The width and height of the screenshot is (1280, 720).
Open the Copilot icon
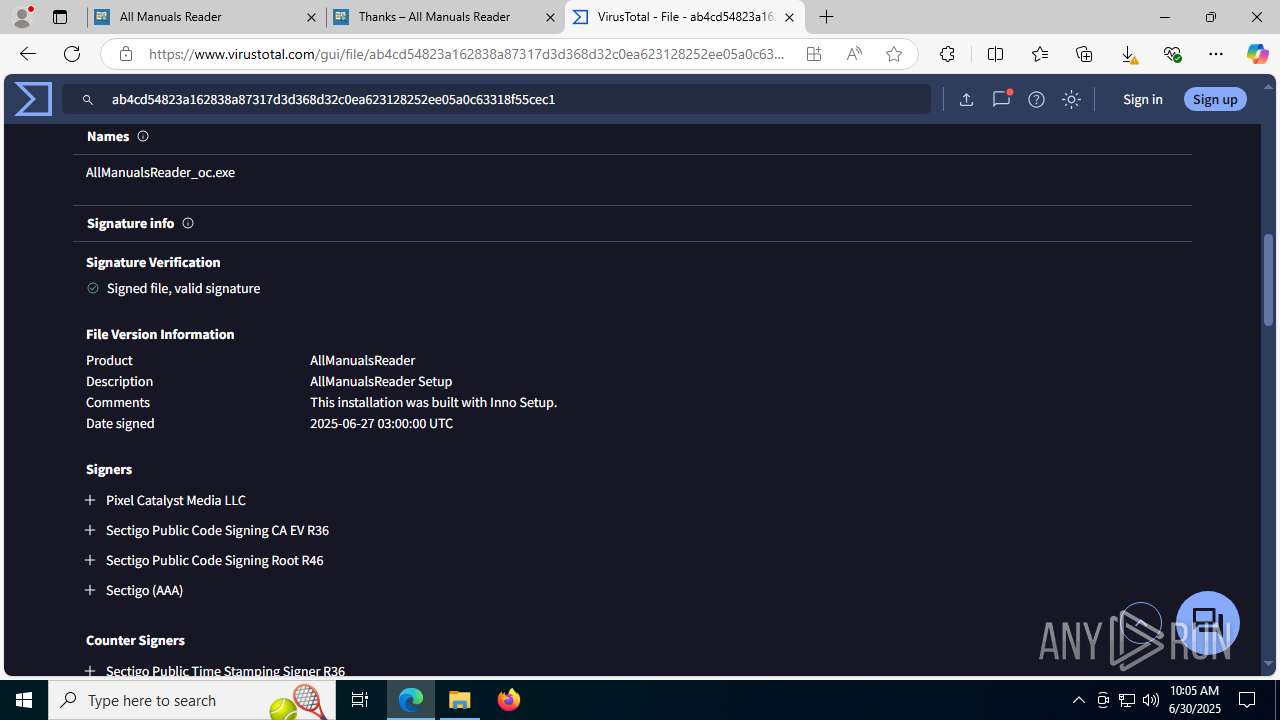1257,54
